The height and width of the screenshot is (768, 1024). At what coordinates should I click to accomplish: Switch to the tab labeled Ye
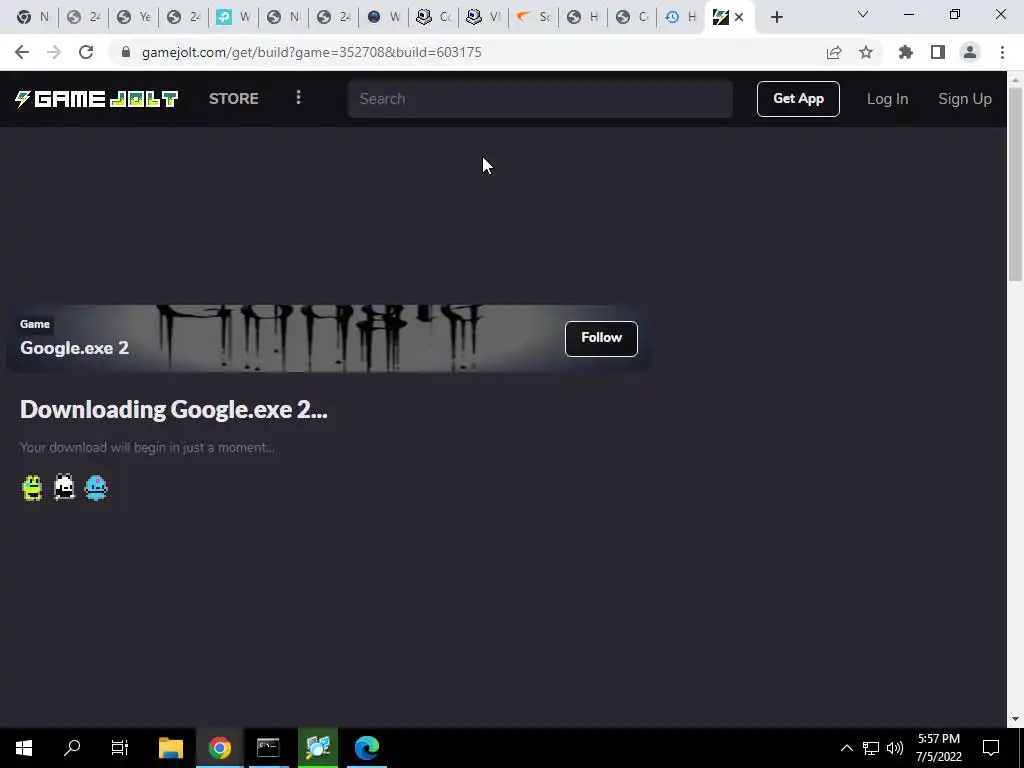(133, 17)
